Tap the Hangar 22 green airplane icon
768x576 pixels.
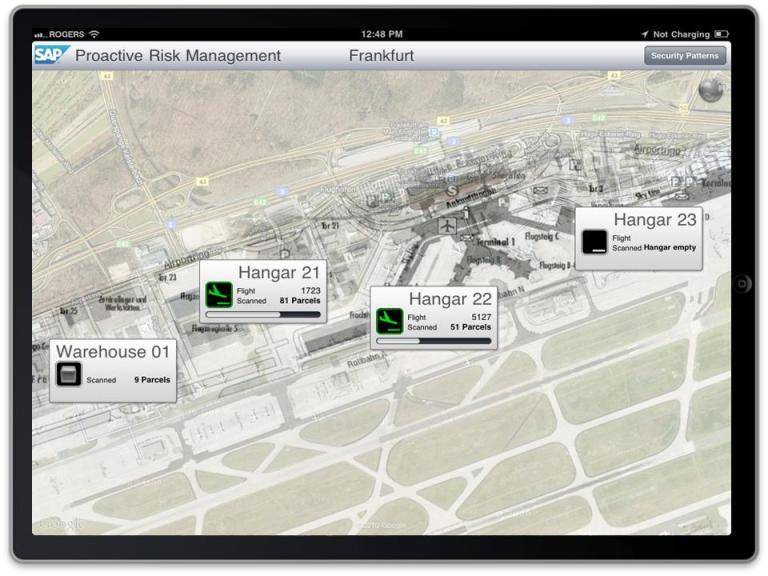click(x=389, y=321)
